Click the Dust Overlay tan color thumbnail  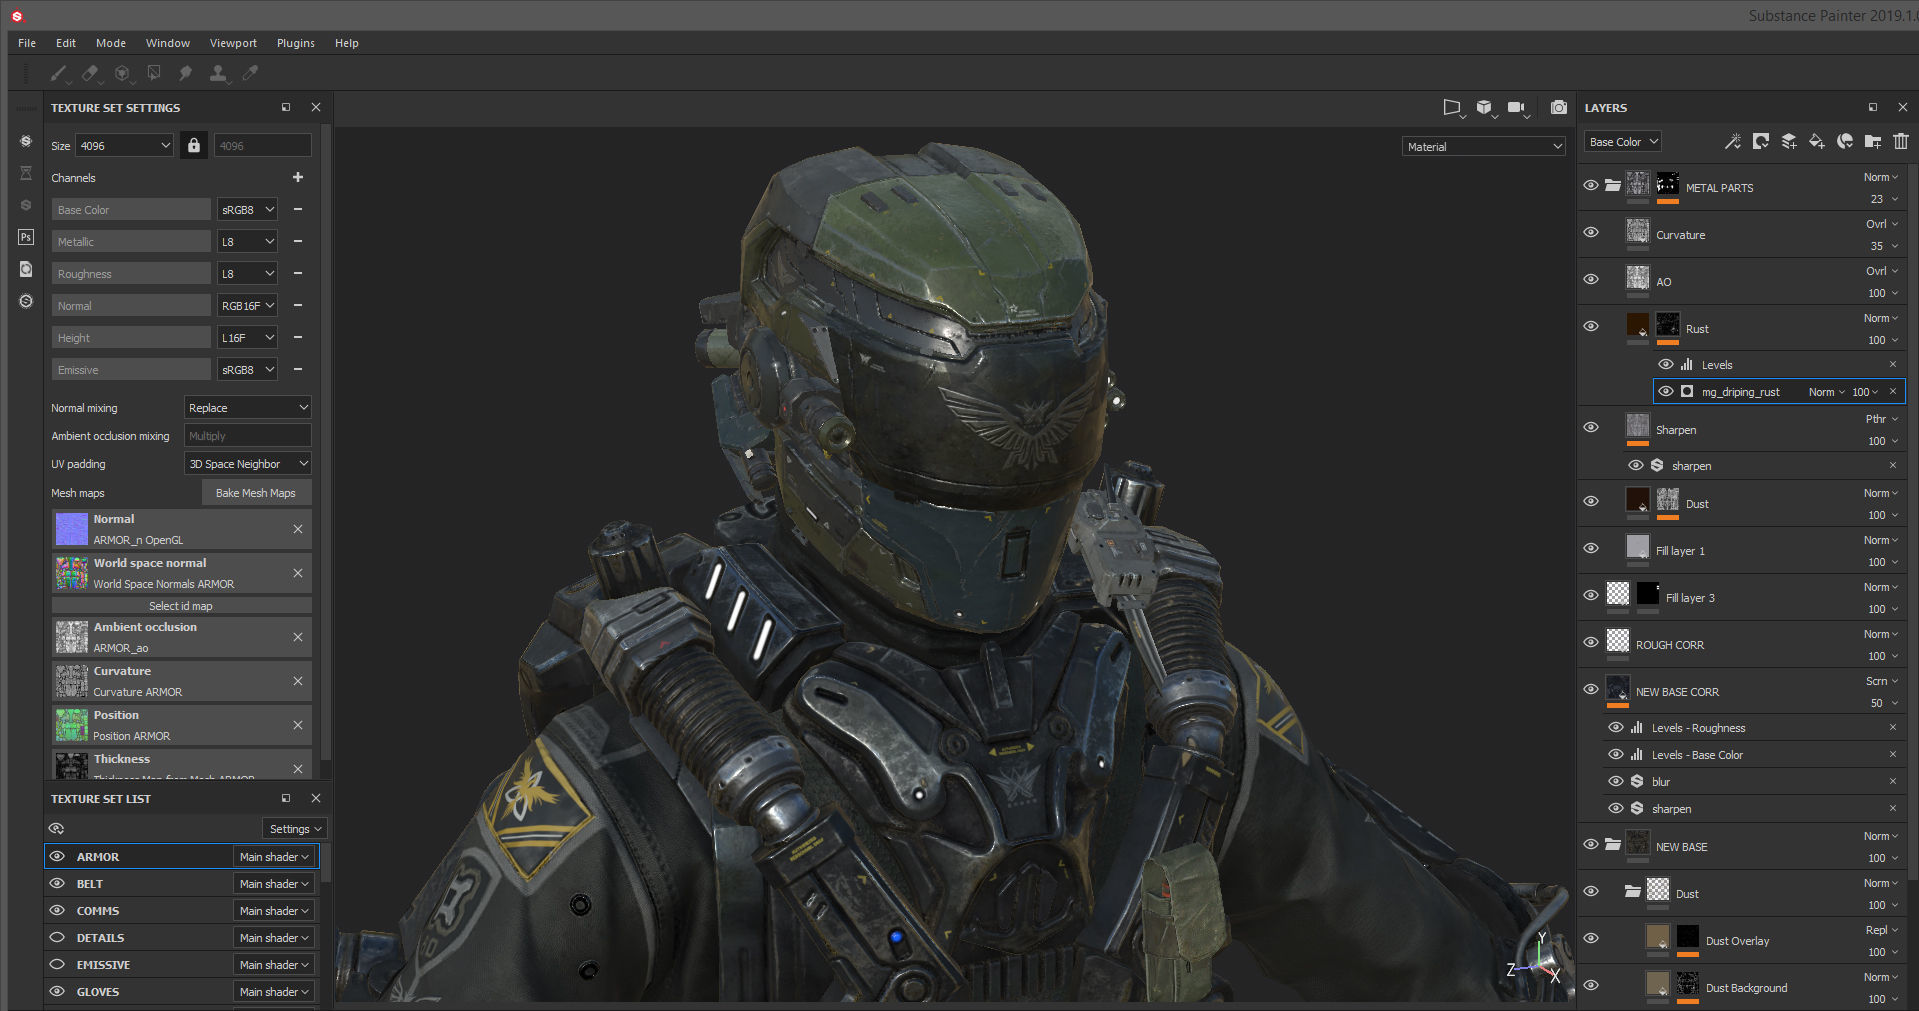pos(1658,937)
